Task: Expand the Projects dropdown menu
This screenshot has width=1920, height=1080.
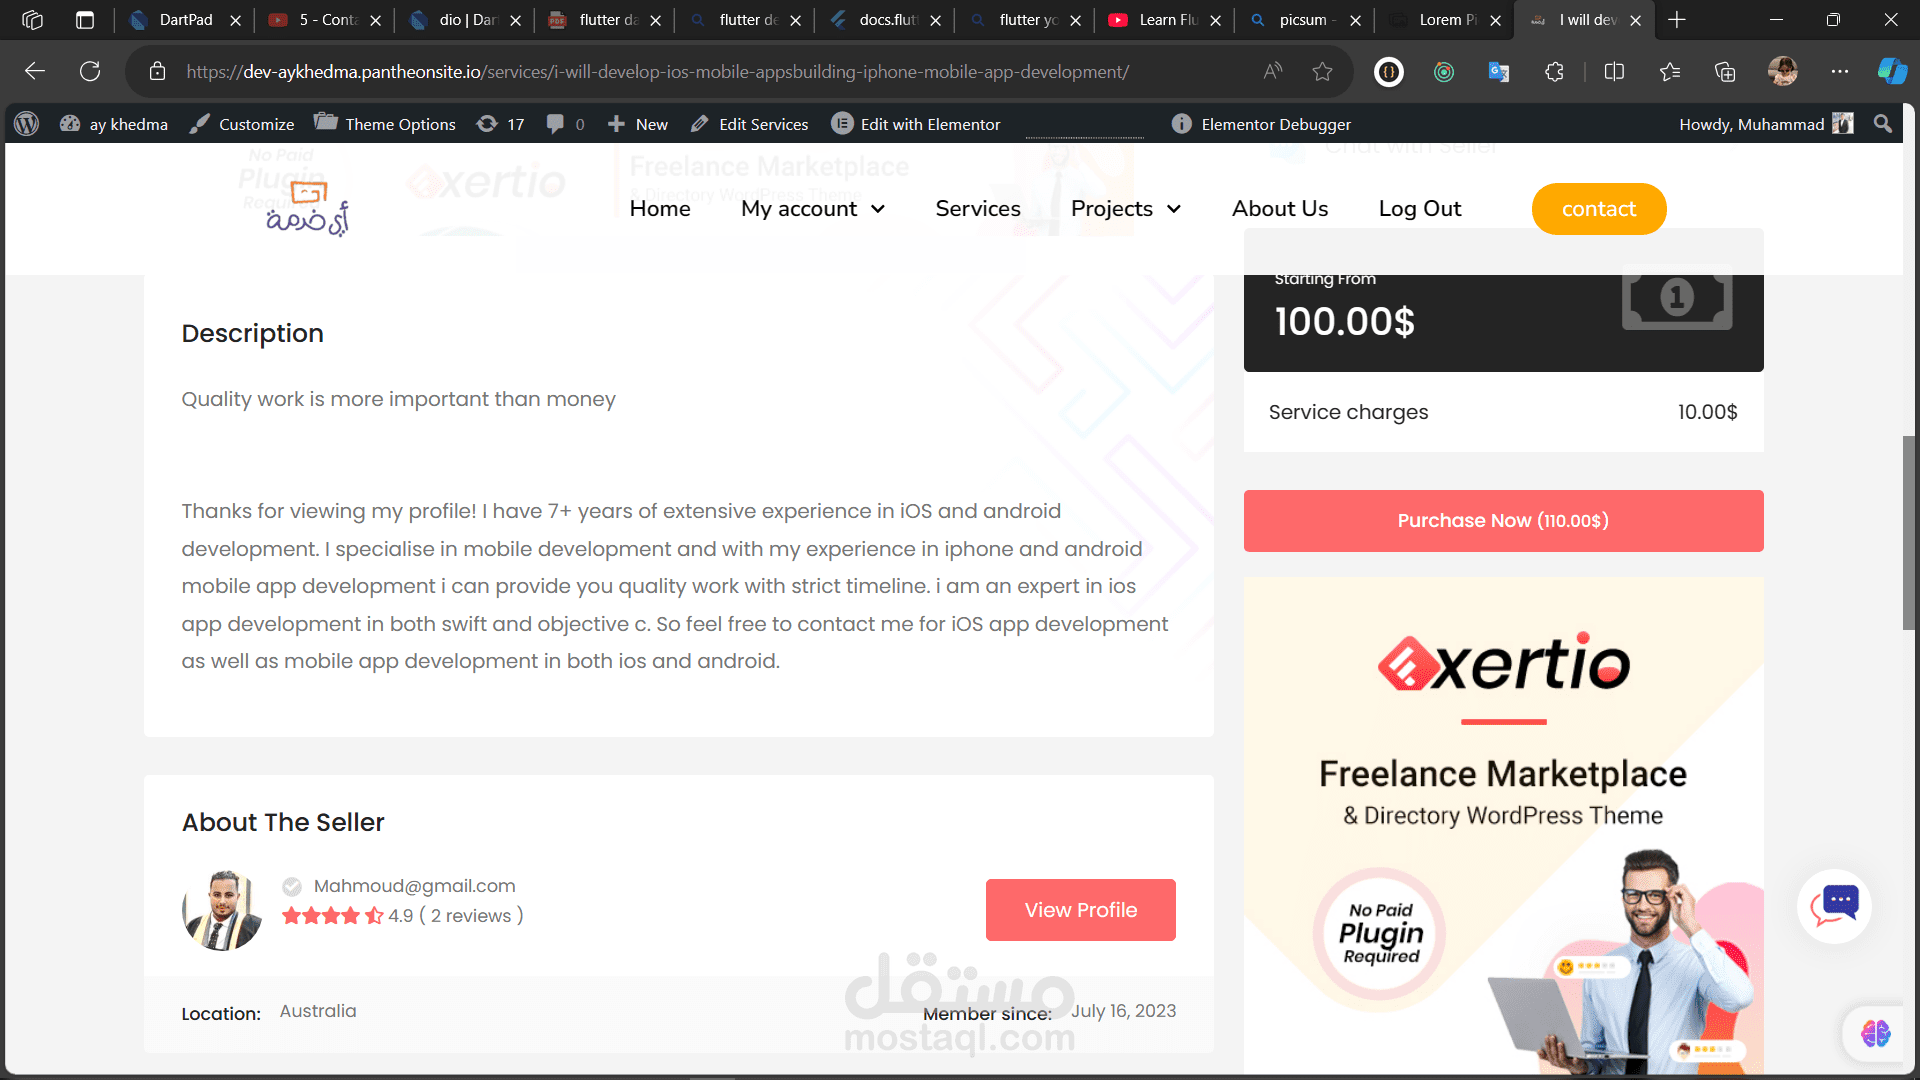Action: [x=1125, y=209]
